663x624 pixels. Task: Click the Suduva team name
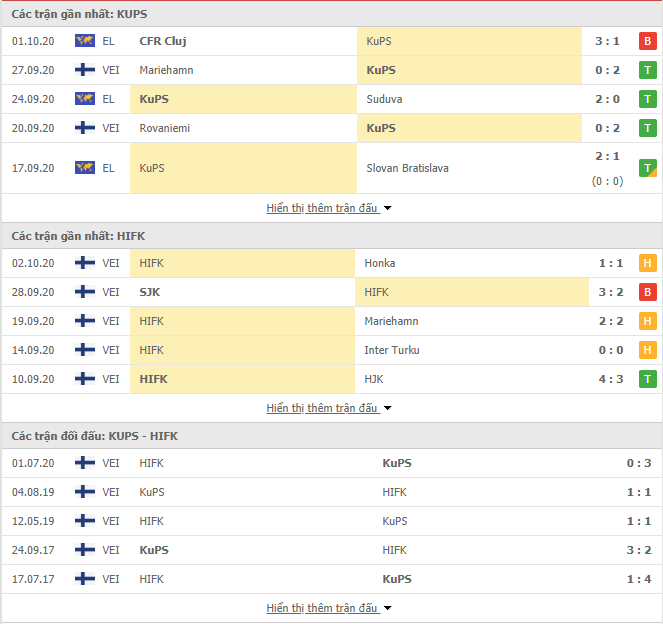point(384,99)
